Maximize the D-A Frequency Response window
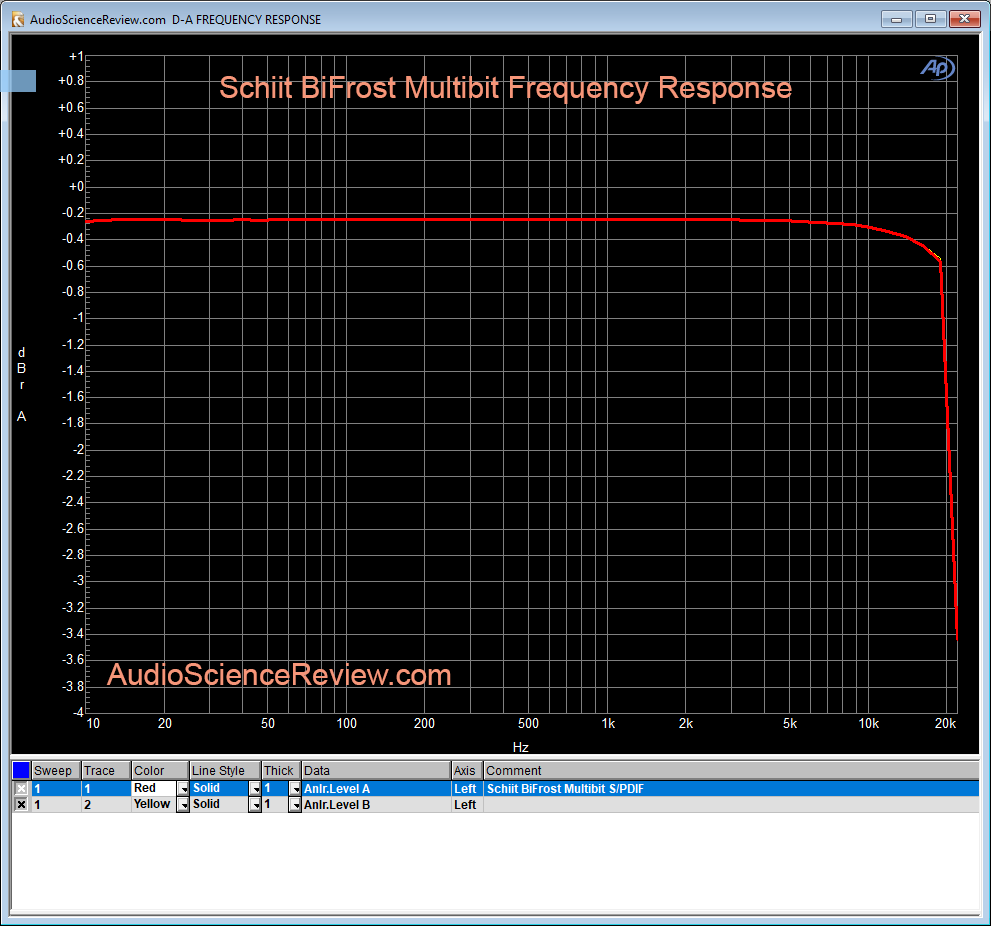The width and height of the screenshot is (991, 926). 930,19
